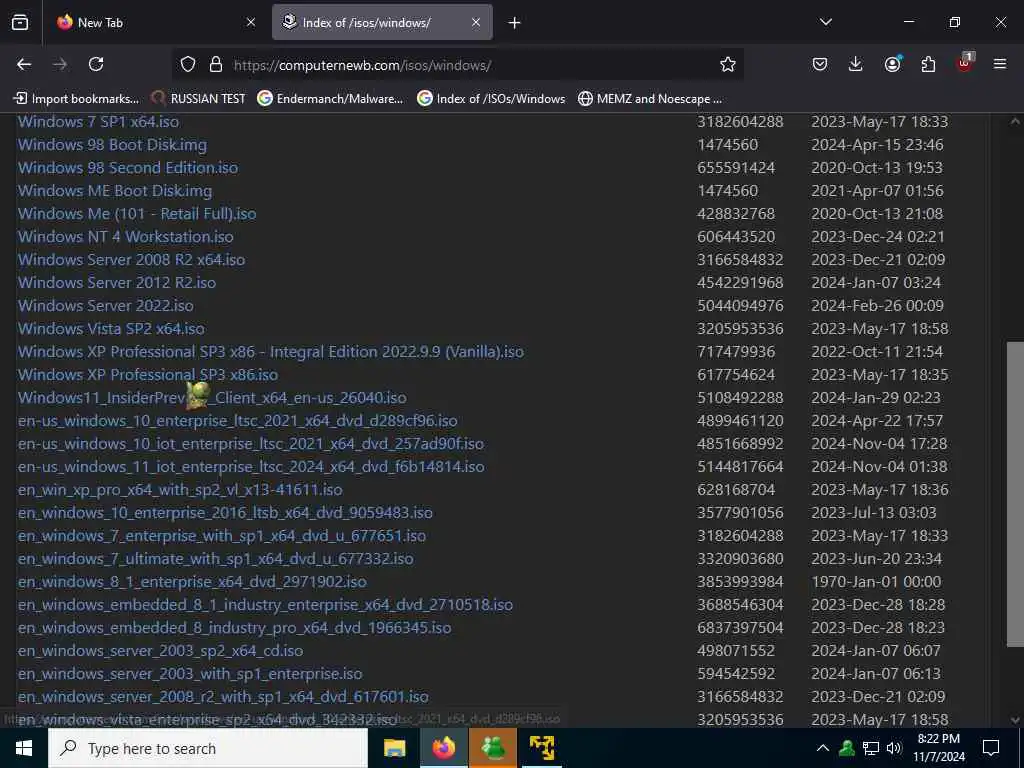Viewport: 1024px width, 768px height.
Task: Open network status tray icon
Action: click(x=871, y=748)
